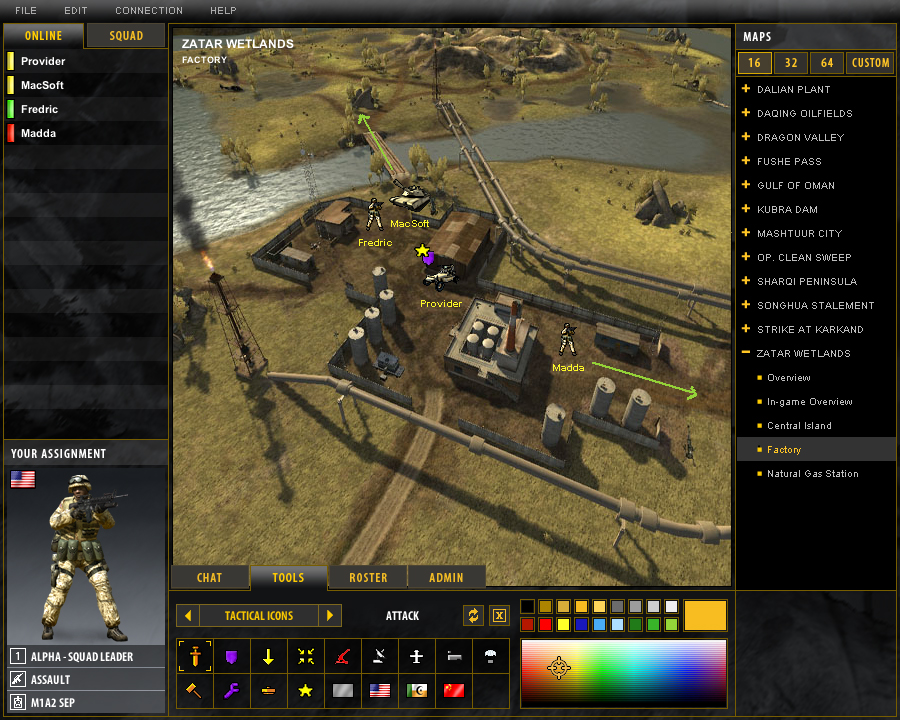Open the Connection menu

click(149, 10)
